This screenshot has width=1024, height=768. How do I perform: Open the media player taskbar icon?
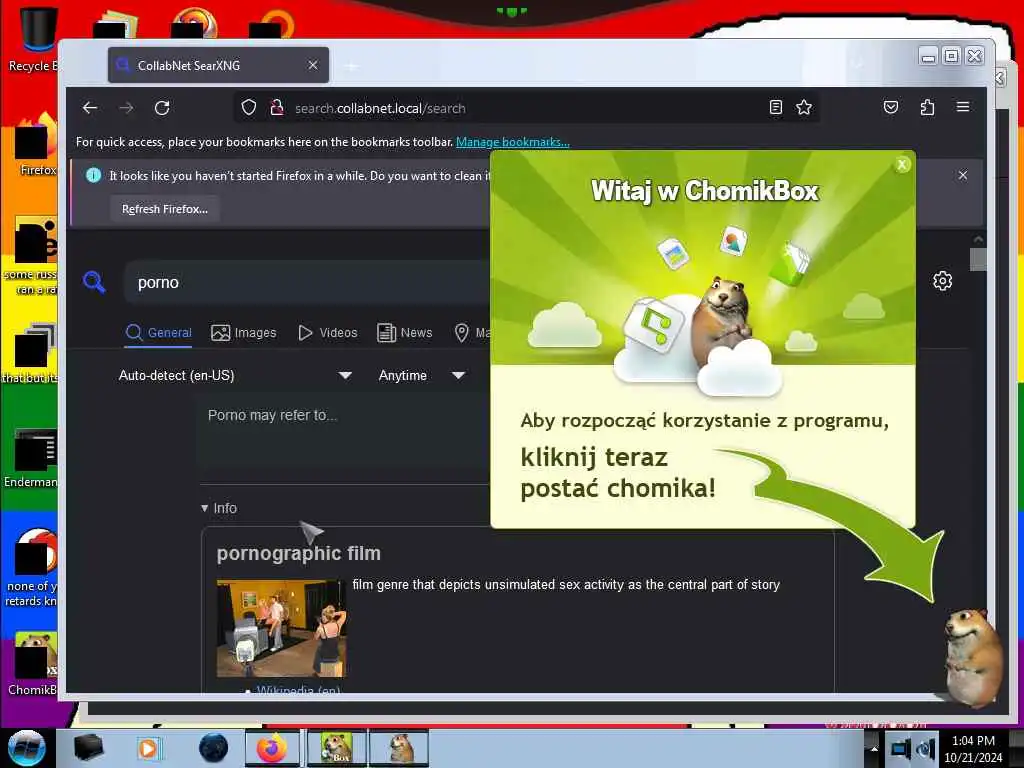click(149, 748)
